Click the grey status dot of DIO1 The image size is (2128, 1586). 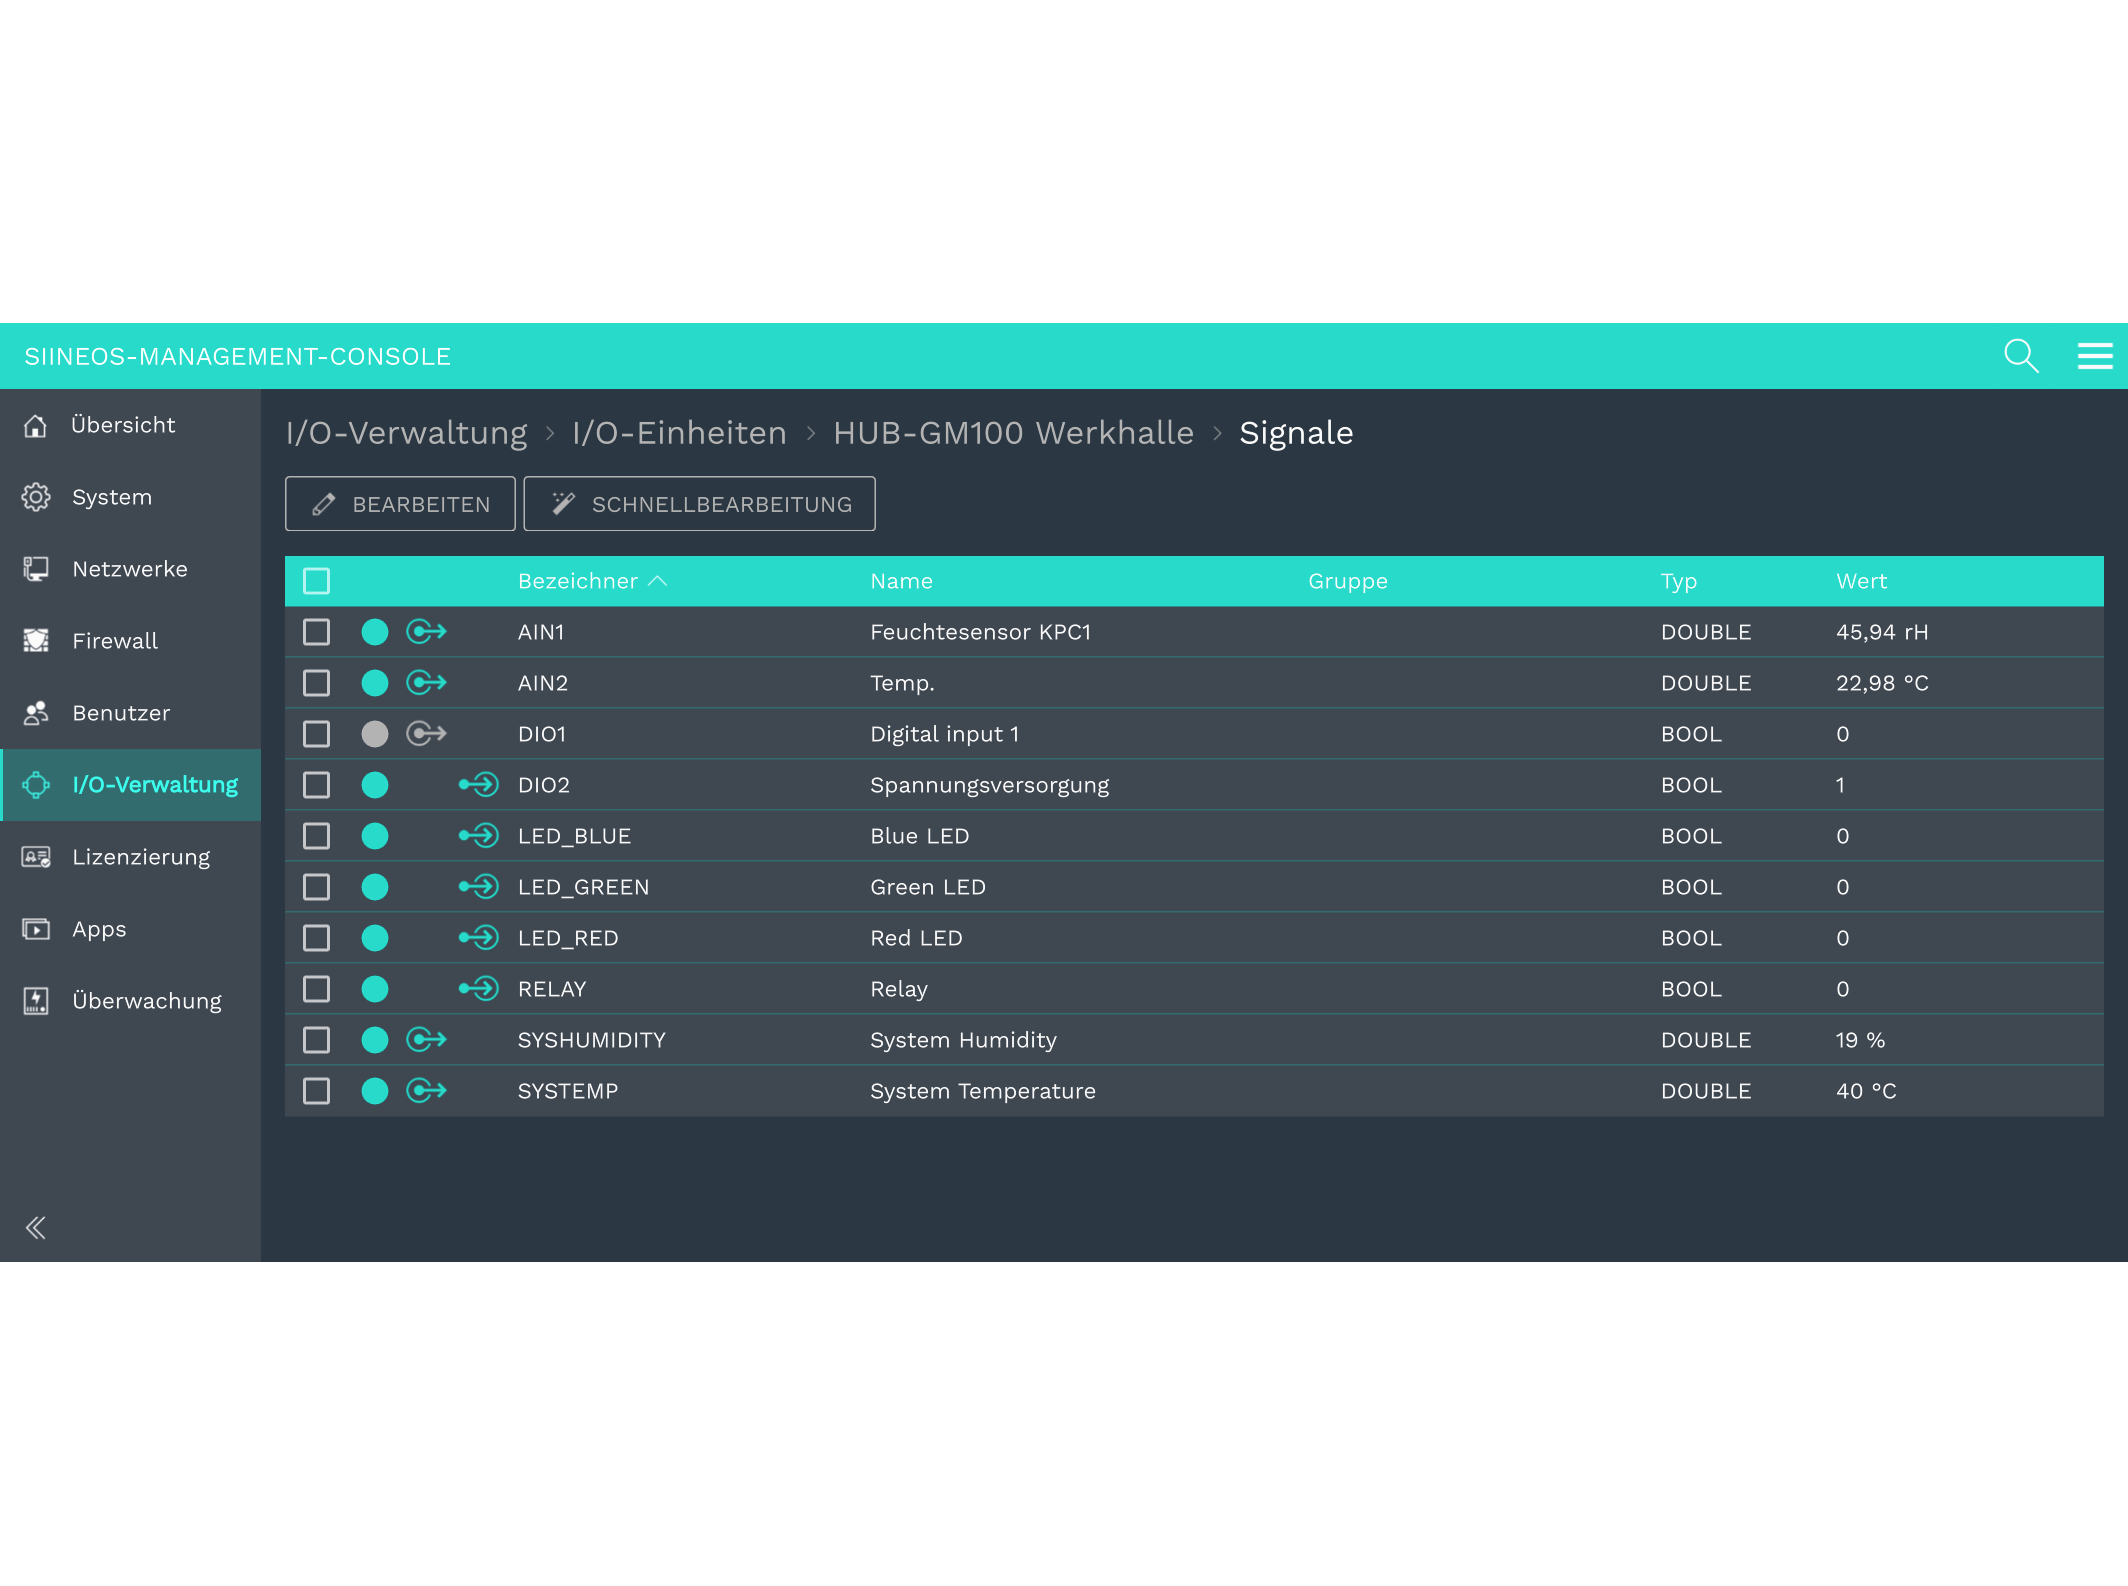pos(375,734)
